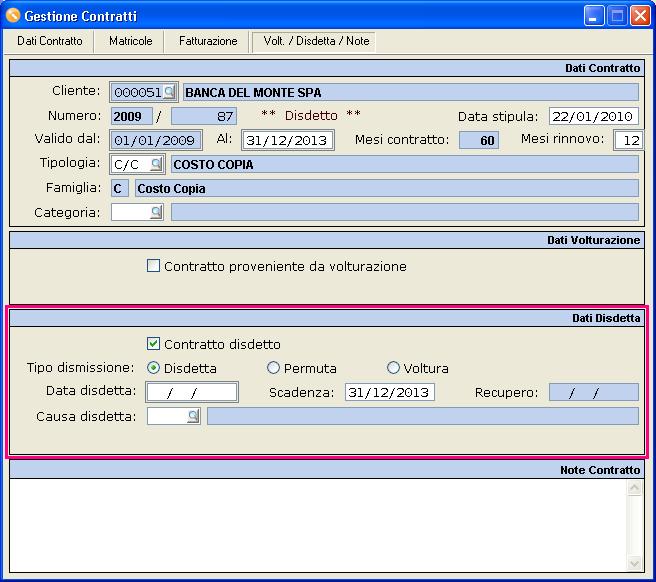This screenshot has height=582, width=656.
Task: Open the Cliente lookup magnifier icon
Action: [169, 92]
